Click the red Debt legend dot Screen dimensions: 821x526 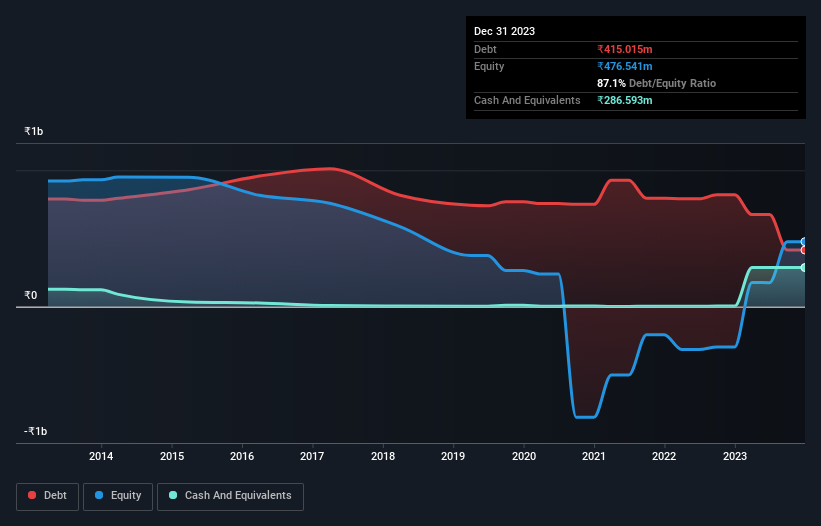pos(32,495)
